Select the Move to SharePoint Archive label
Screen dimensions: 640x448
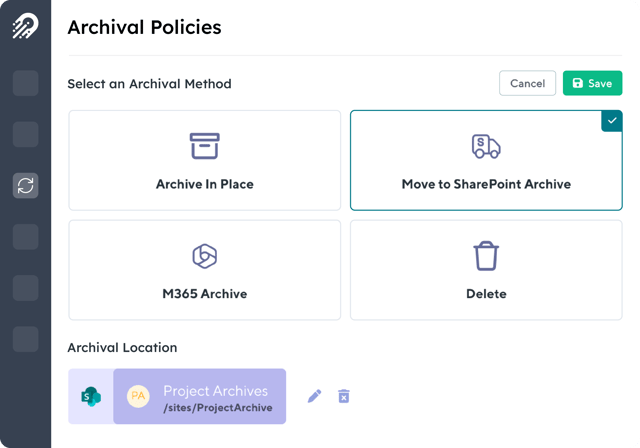pos(486,184)
